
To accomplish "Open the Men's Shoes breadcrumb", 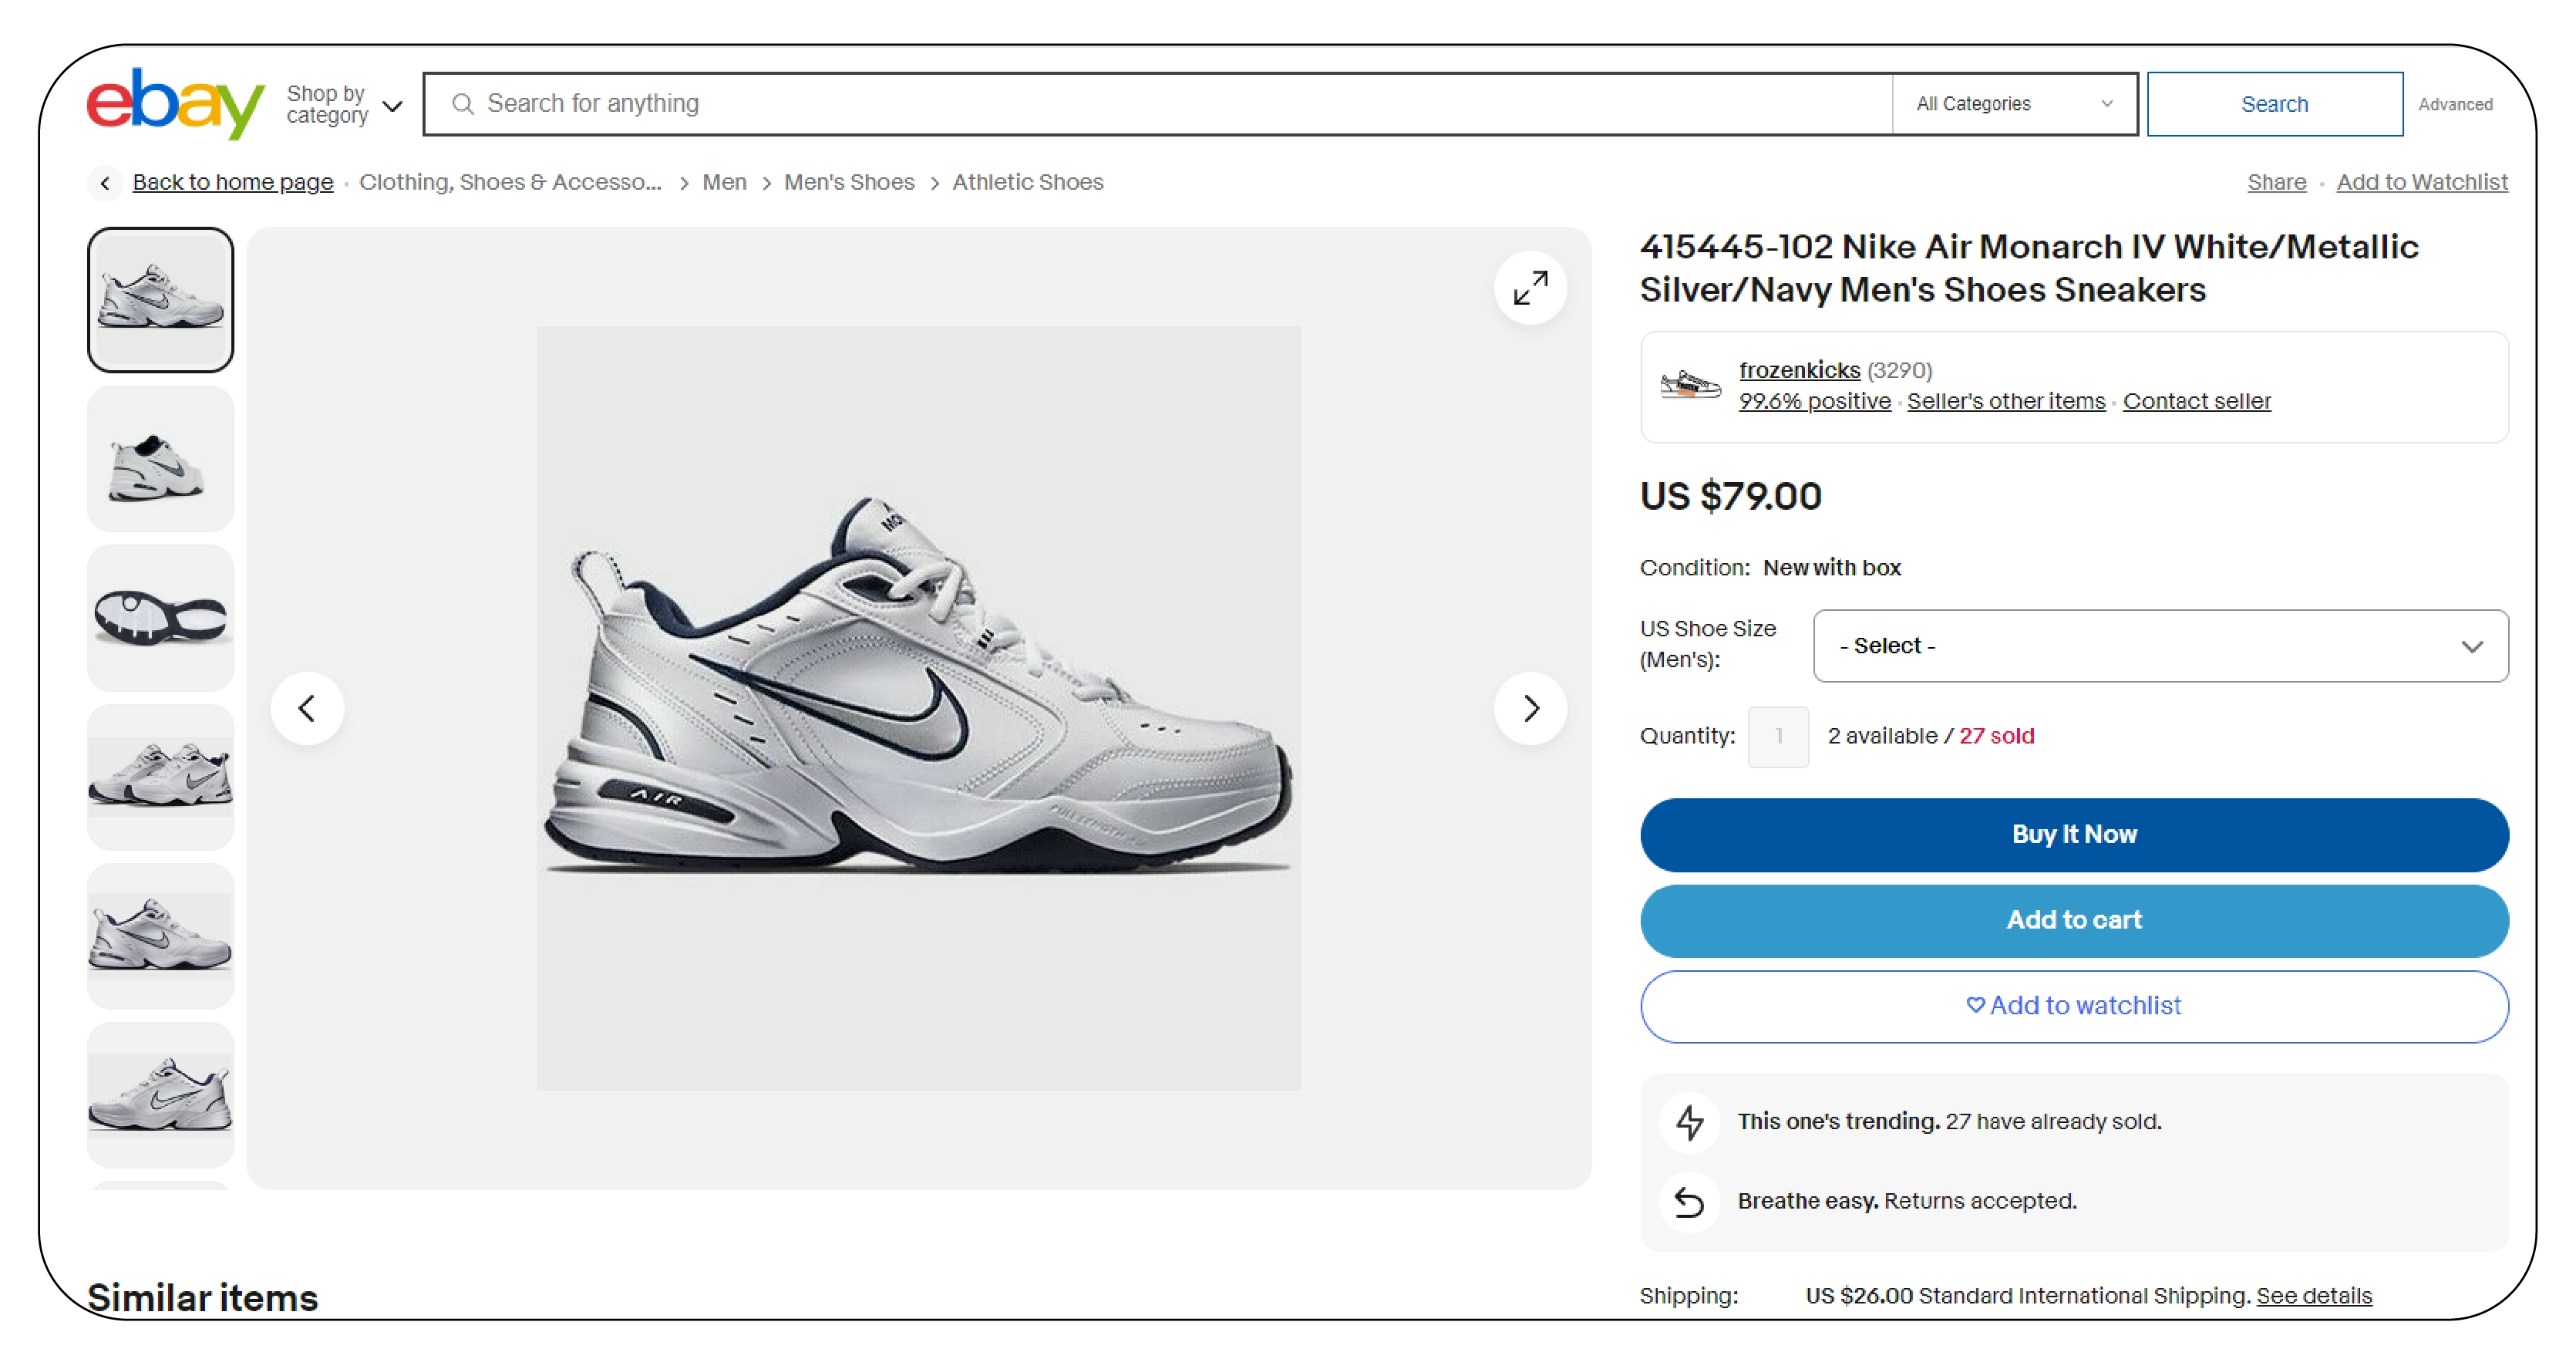I will tap(849, 182).
